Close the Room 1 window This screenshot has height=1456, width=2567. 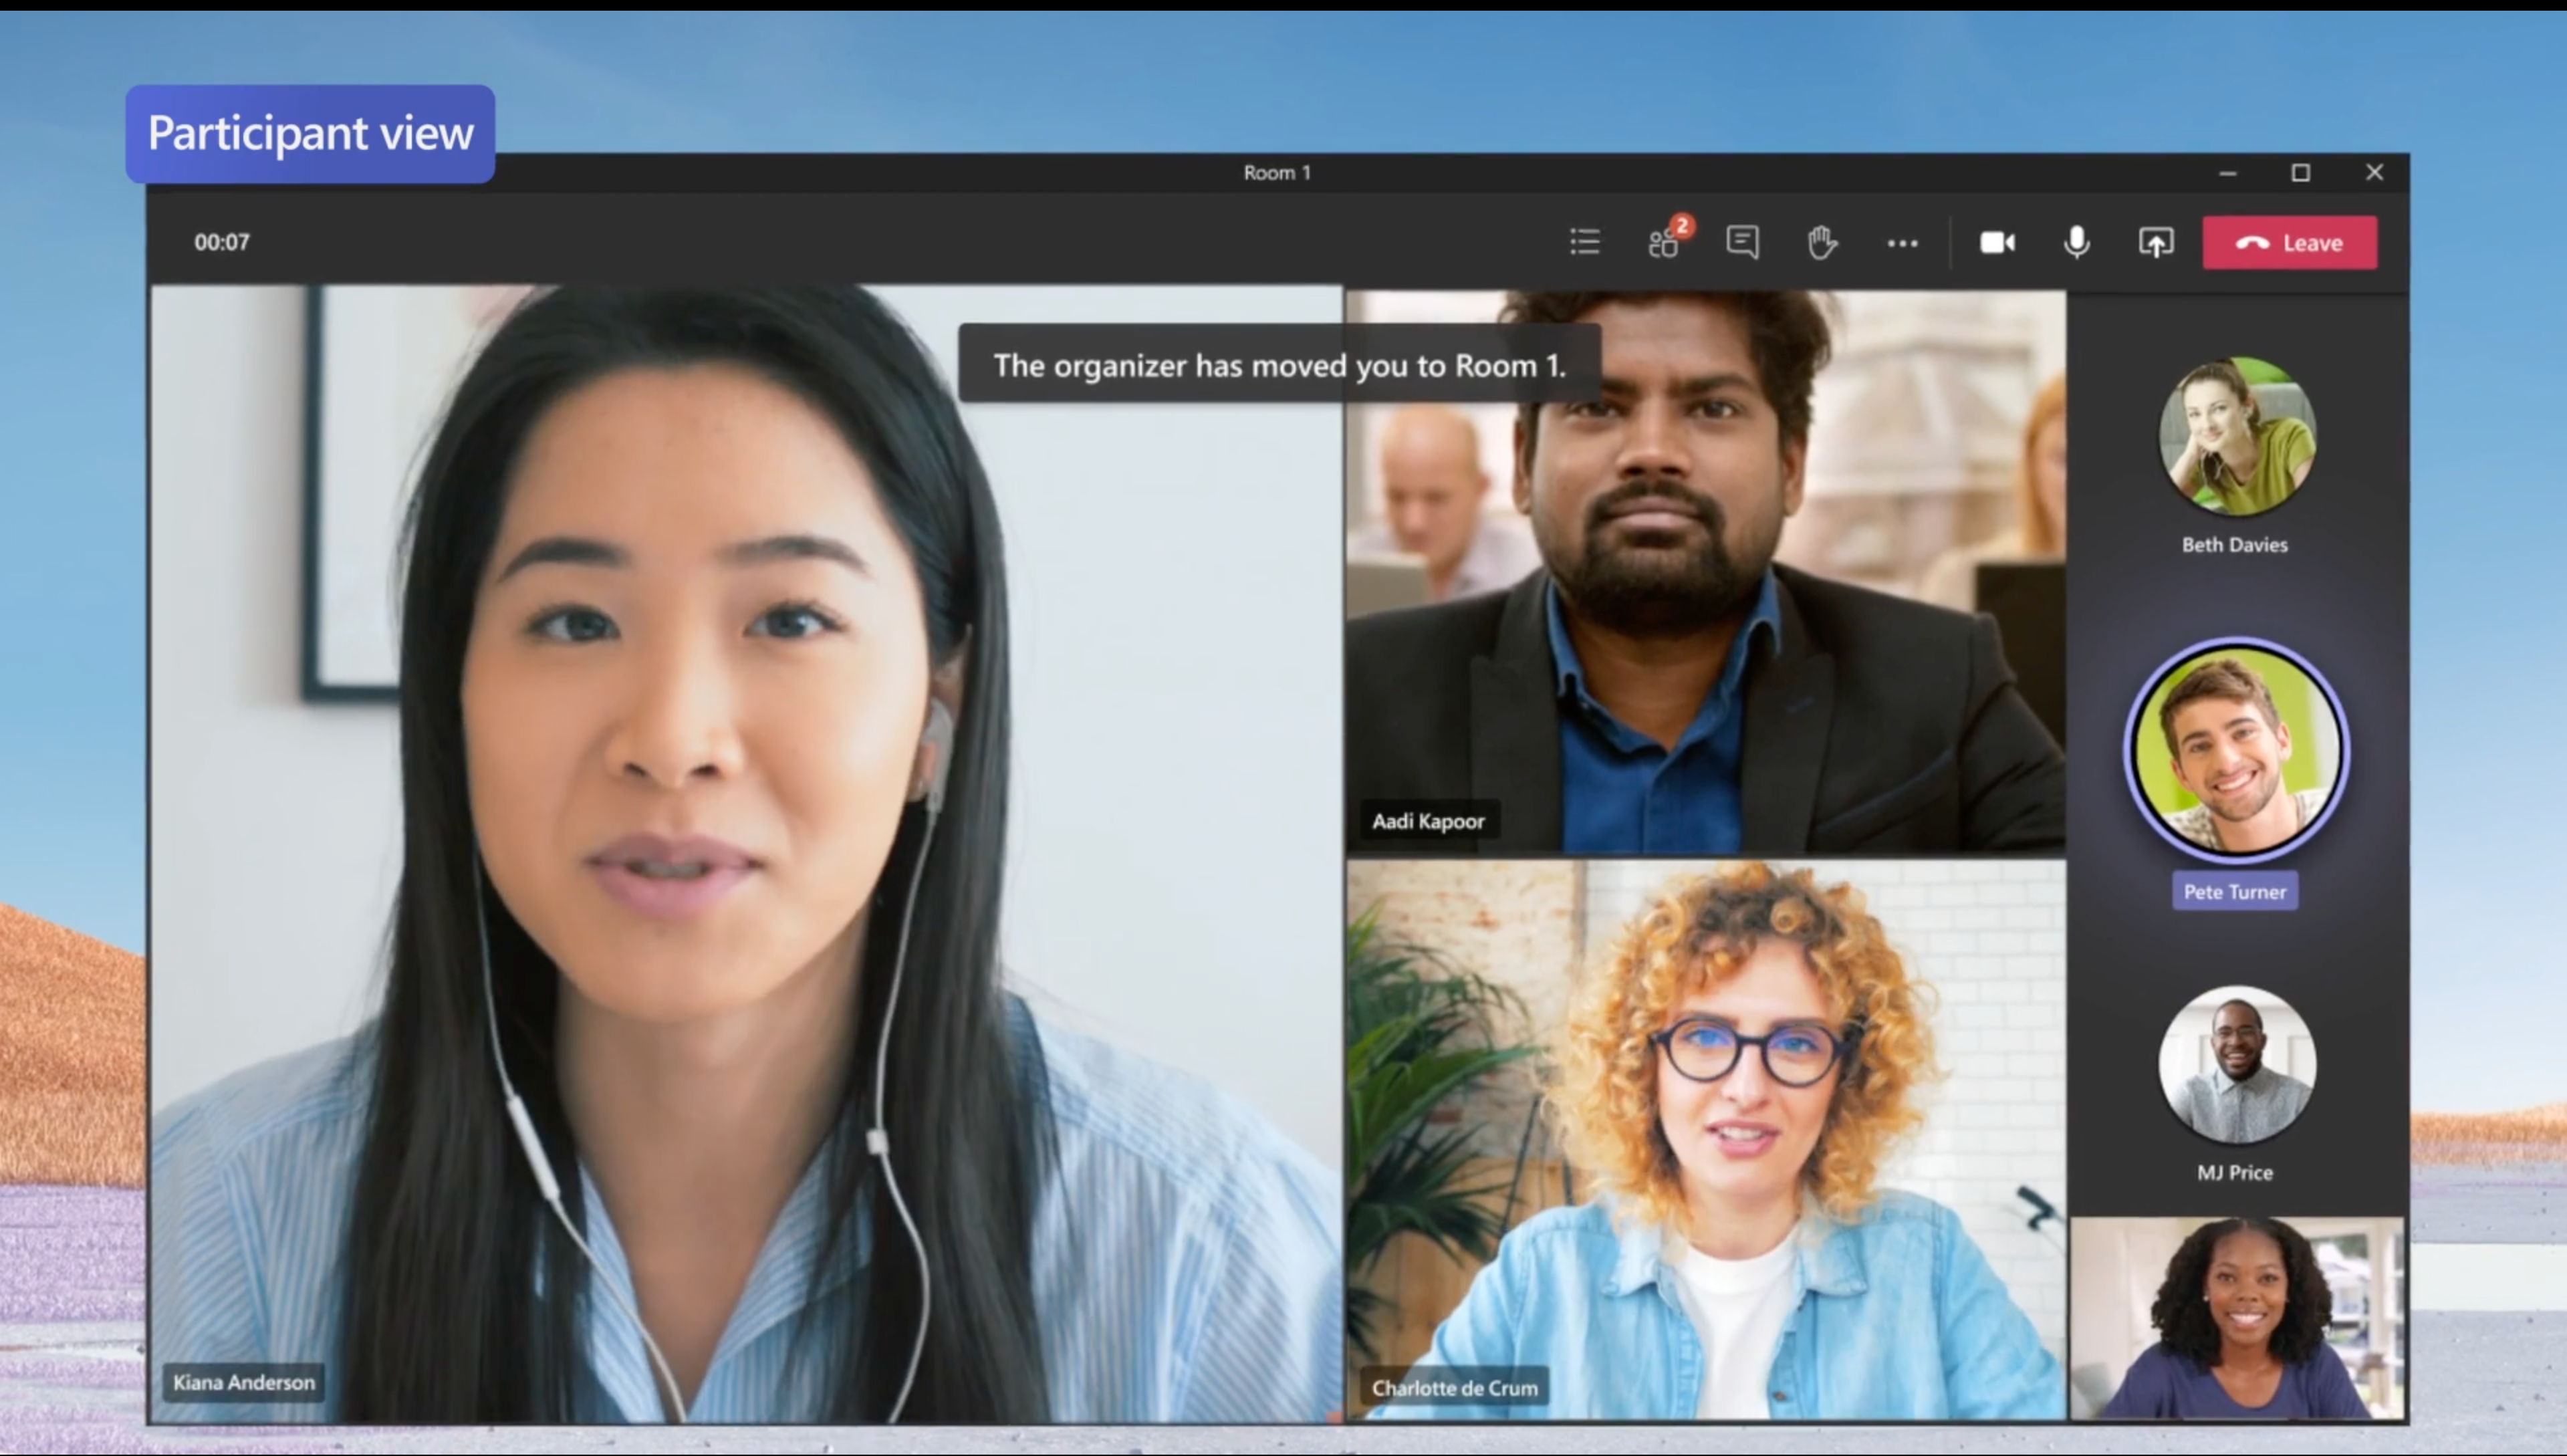[2375, 173]
